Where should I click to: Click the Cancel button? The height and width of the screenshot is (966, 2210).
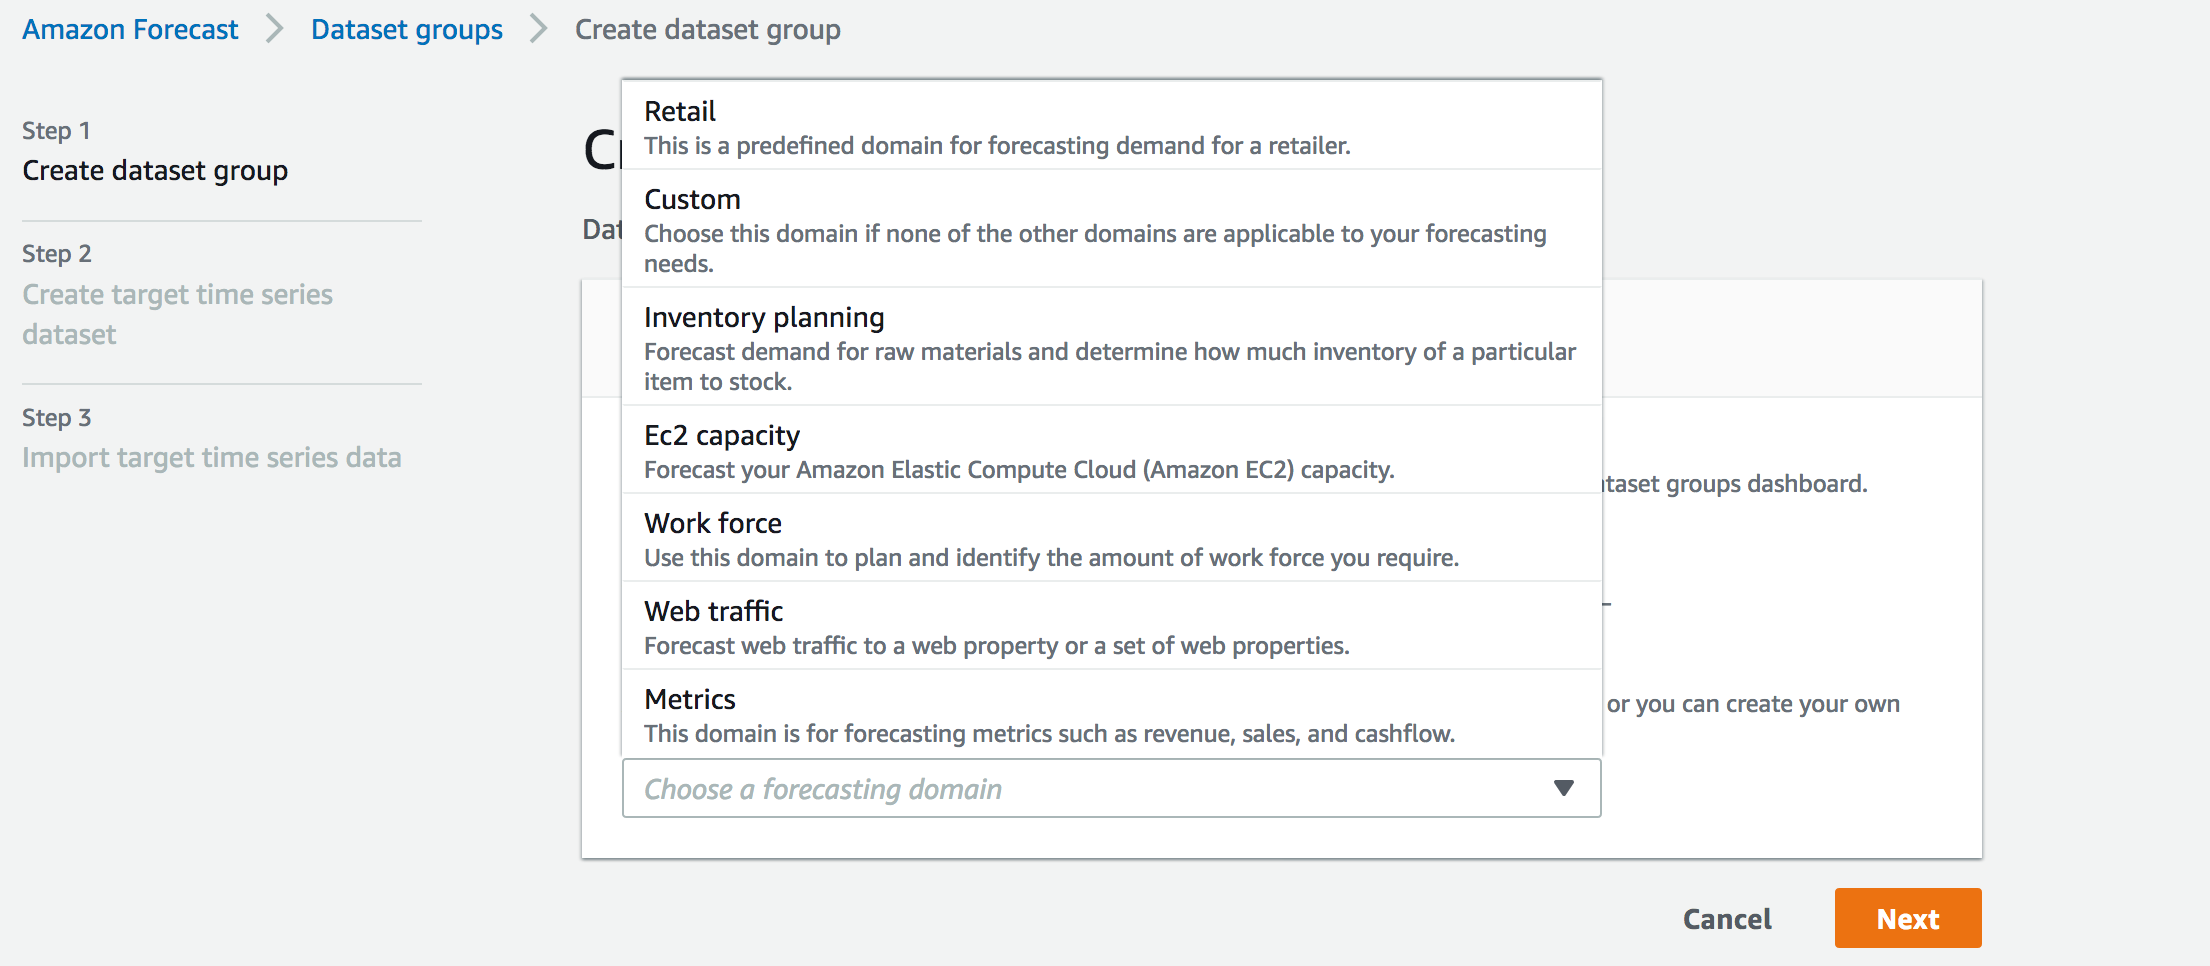[x=1727, y=919]
